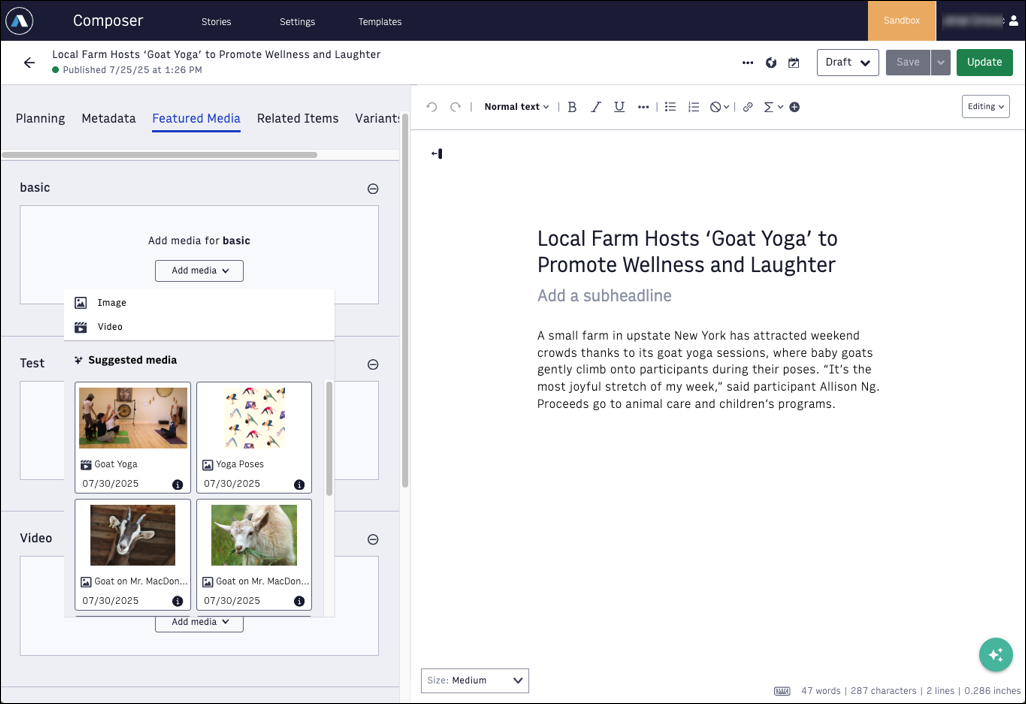
Task: Open the clear formatting circle-slash dropdown
Action: tap(719, 107)
